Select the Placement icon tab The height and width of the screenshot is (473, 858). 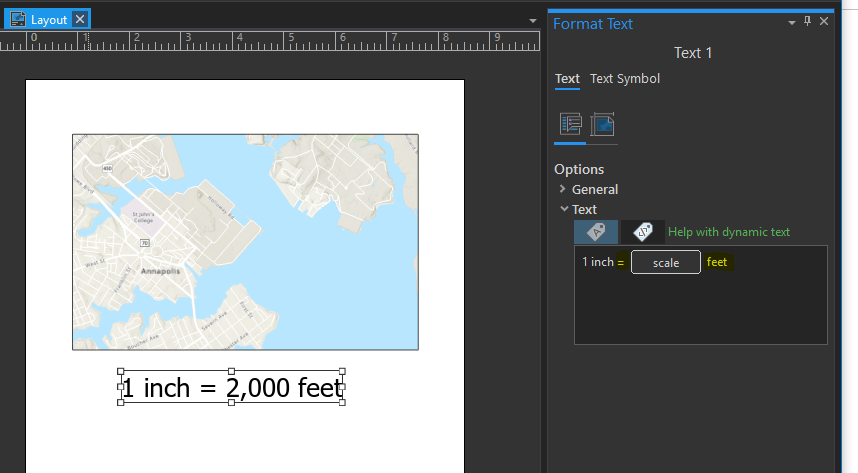click(x=602, y=125)
